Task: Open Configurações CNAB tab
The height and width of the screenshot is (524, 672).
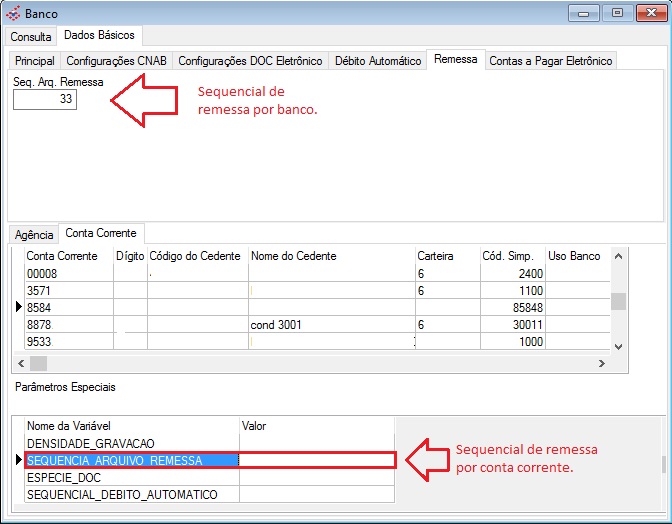Action: tap(117, 61)
